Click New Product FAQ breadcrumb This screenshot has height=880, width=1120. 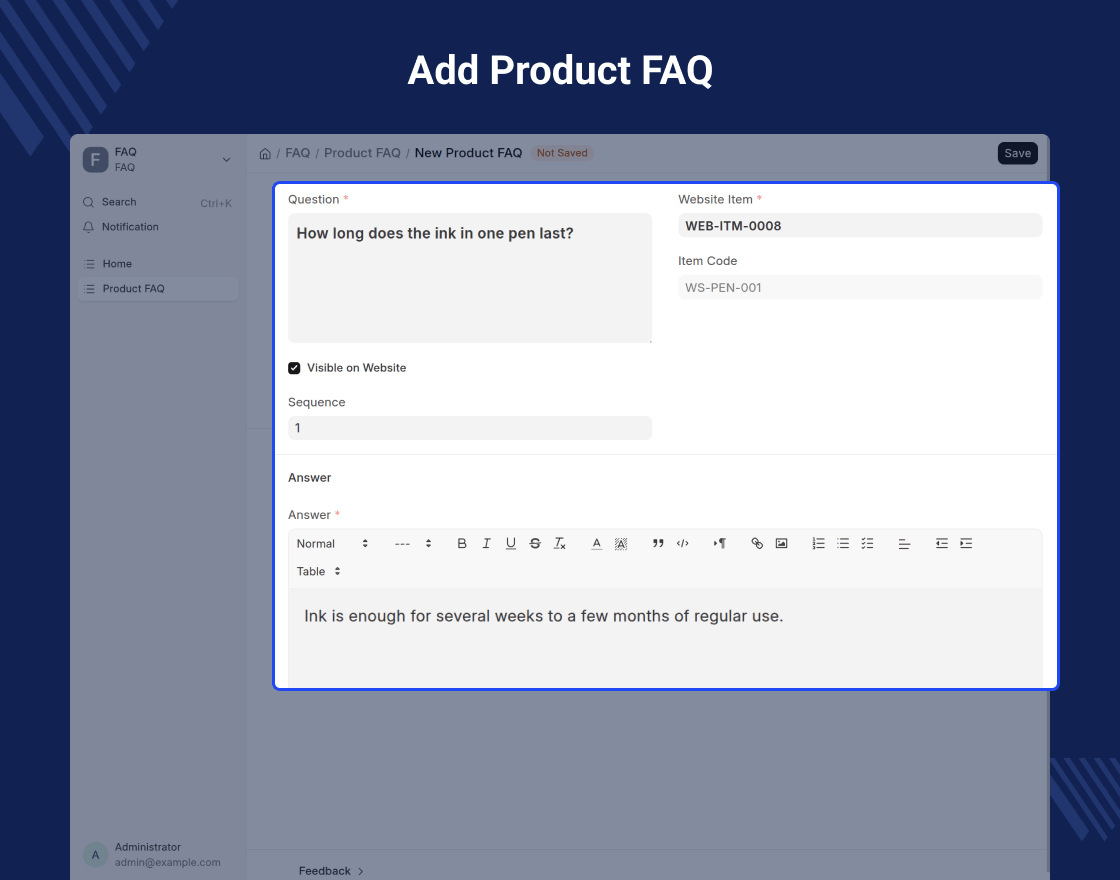point(468,153)
